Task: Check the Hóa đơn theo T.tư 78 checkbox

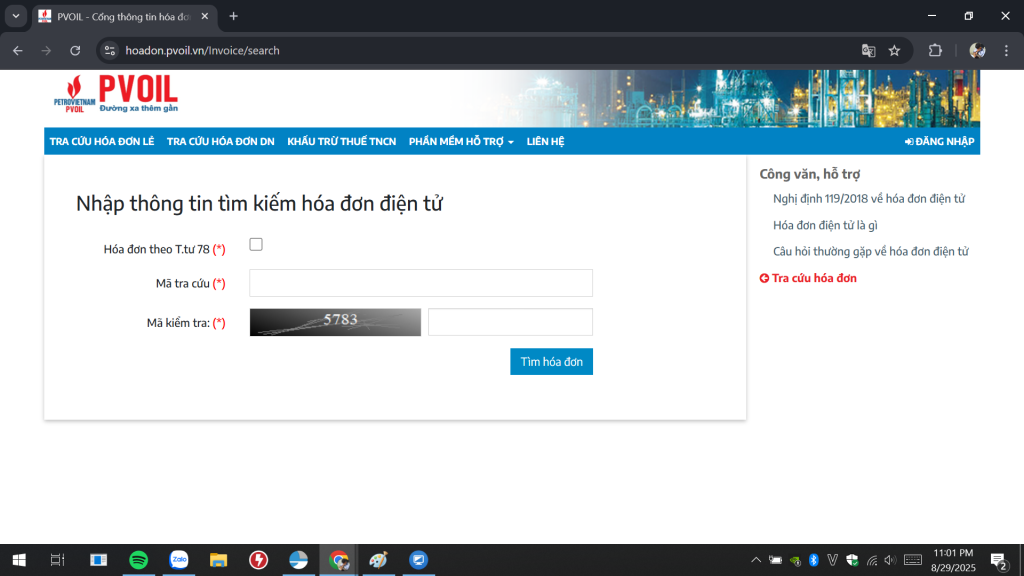Action: 256,244
